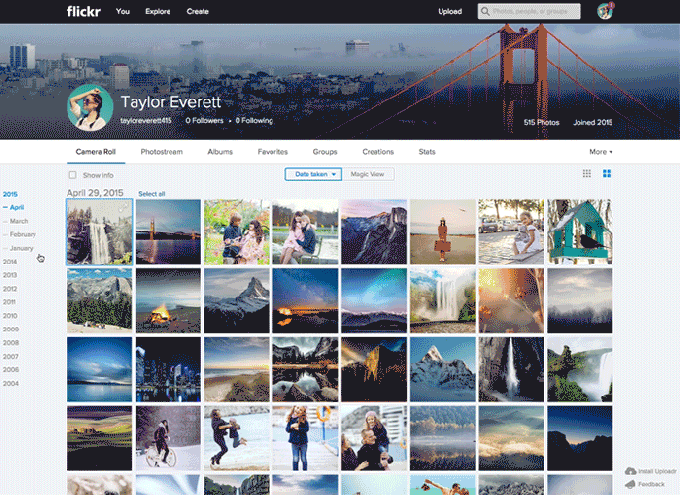Toggle the Show info checkbox
This screenshot has height=495, width=680.
pos(72,175)
